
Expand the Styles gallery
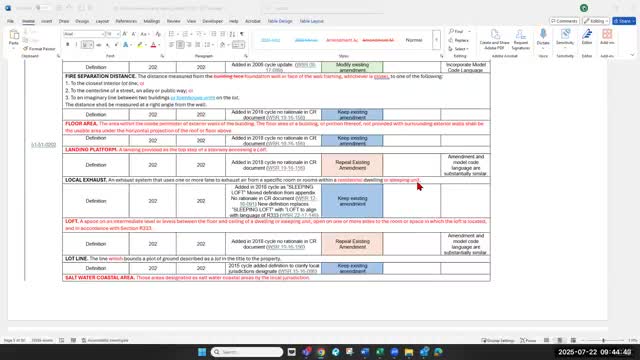coord(436,40)
